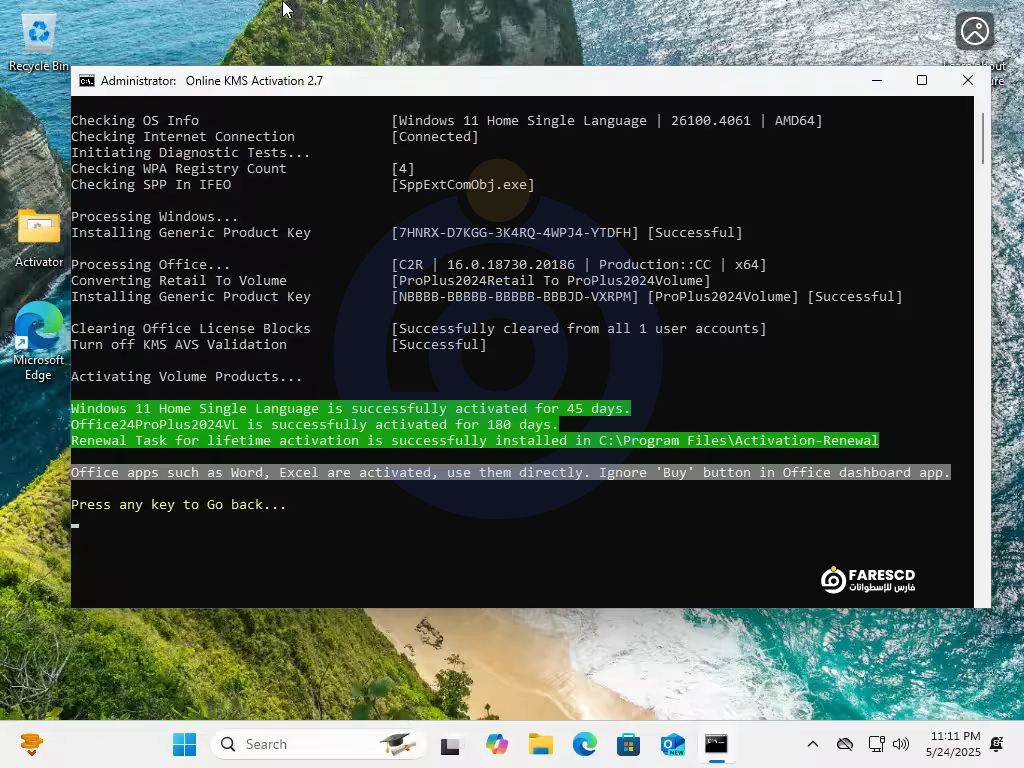Open the volume speaker tray icon
Image resolution: width=1024 pixels, height=768 pixels.
(x=901, y=744)
